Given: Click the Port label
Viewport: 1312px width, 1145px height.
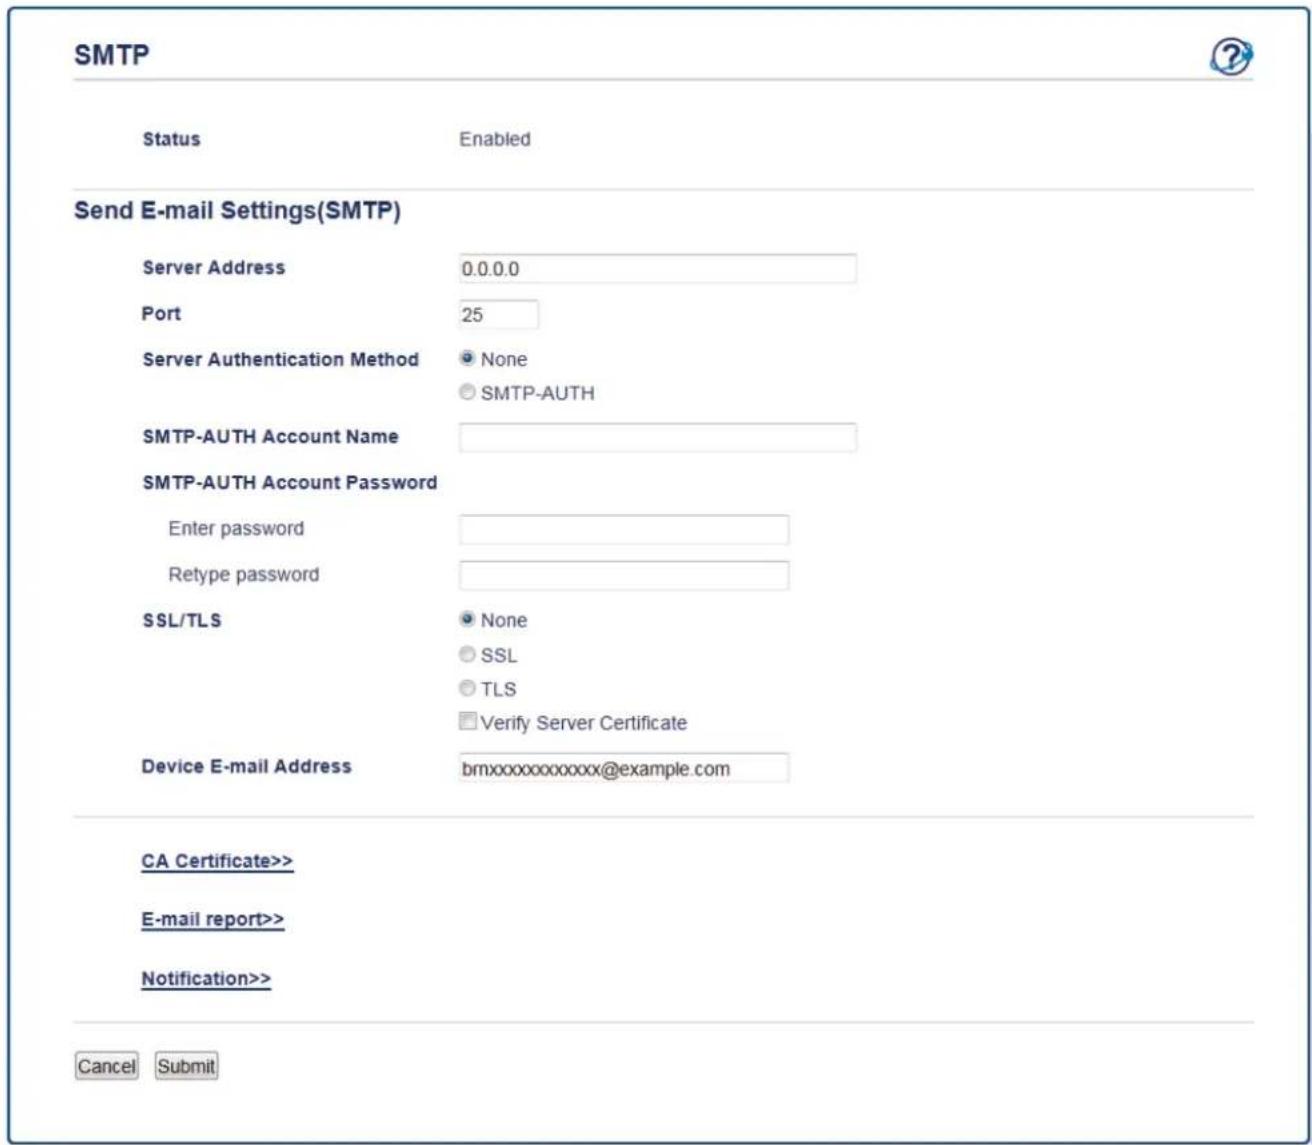Looking at the screenshot, I should pyautogui.click(x=161, y=313).
